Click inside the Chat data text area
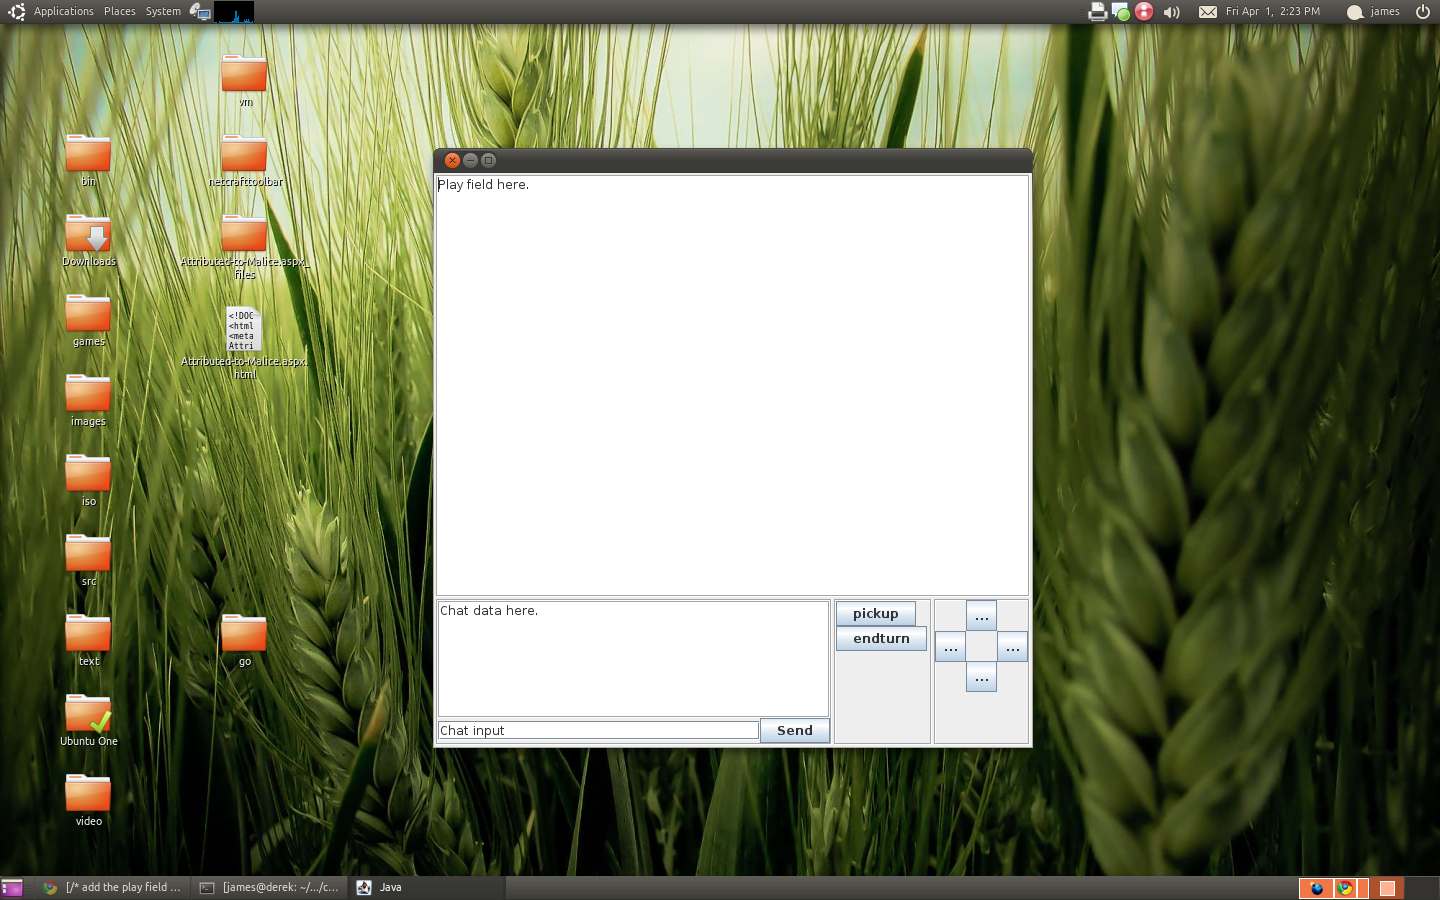The width and height of the screenshot is (1440, 900). 633,658
